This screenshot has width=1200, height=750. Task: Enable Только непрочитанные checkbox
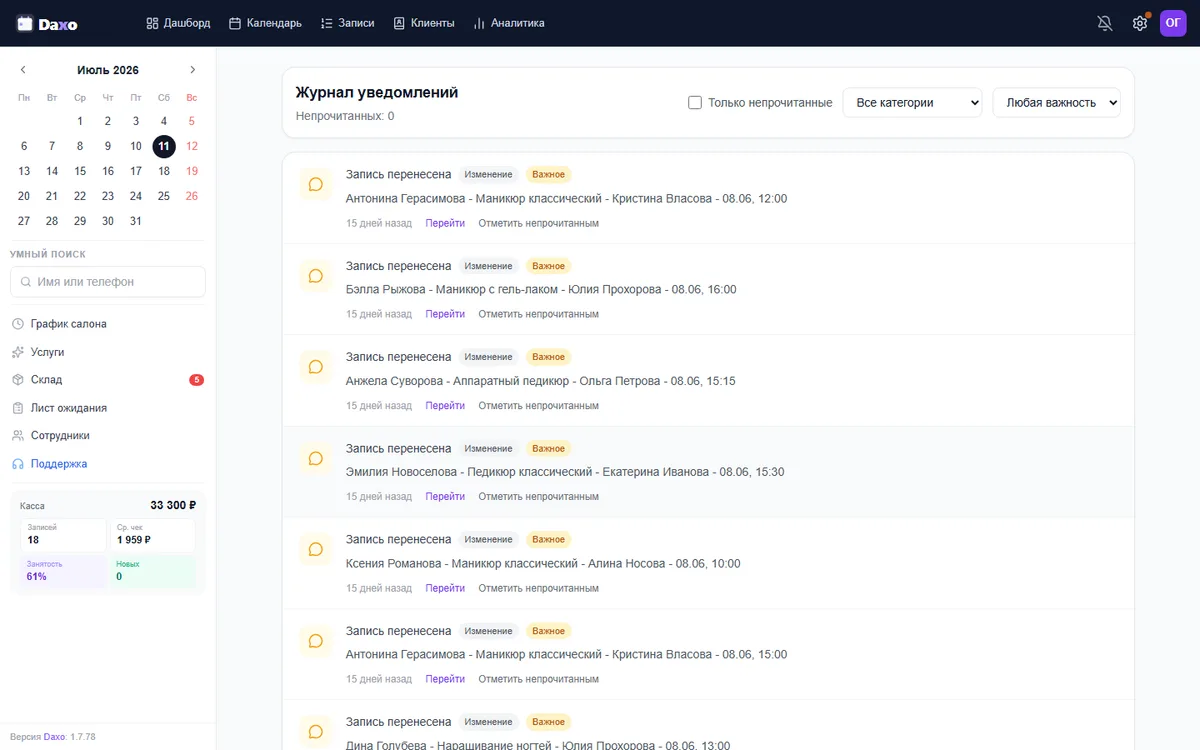695,102
